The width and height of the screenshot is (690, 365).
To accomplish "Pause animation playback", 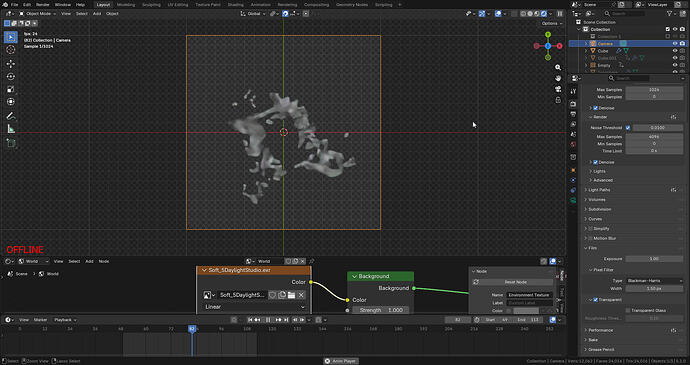I will coord(268,320).
